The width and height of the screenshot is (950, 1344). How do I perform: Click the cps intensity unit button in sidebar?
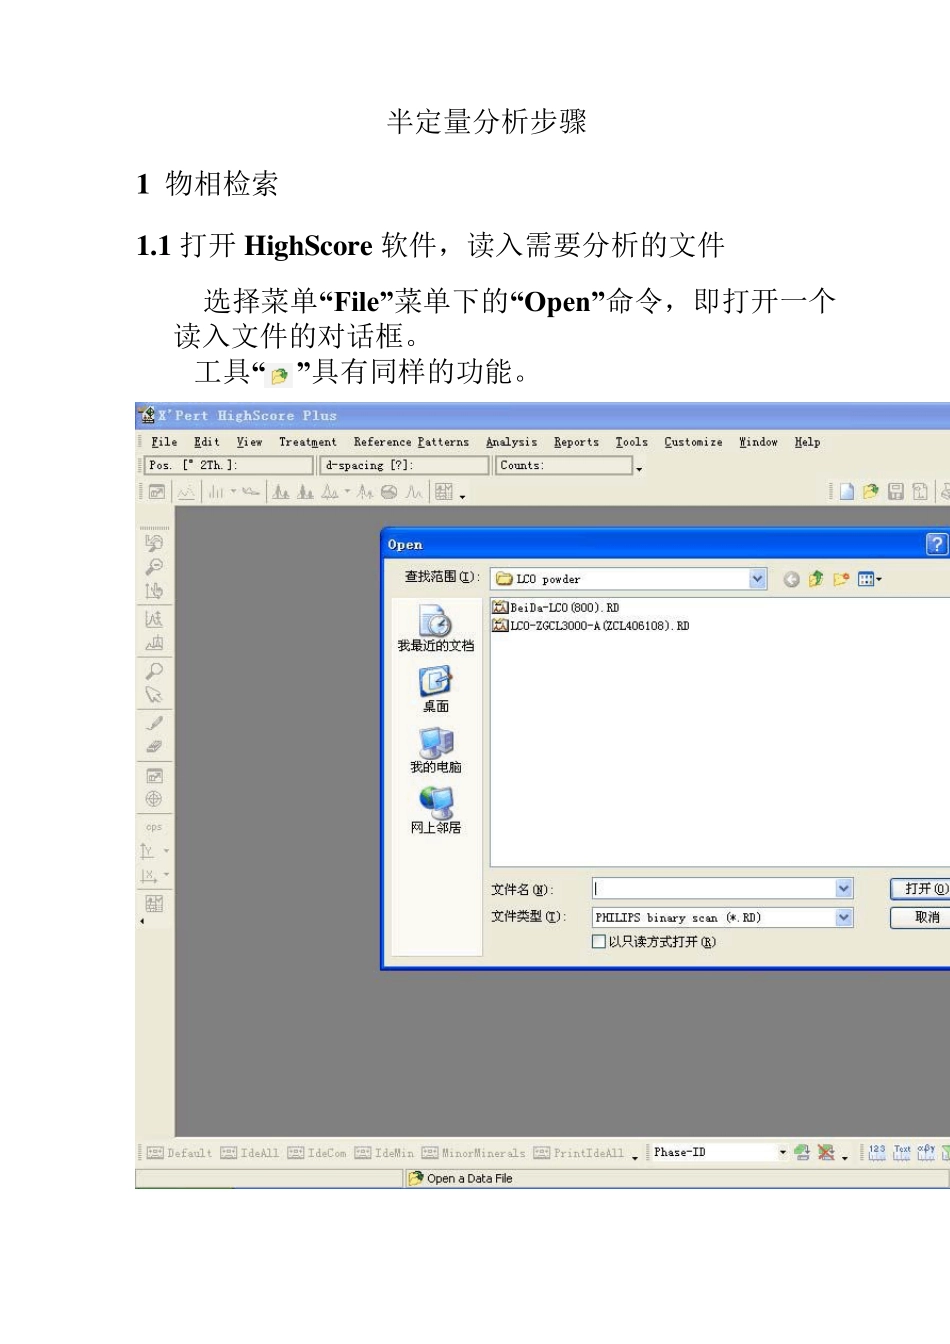(154, 827)
